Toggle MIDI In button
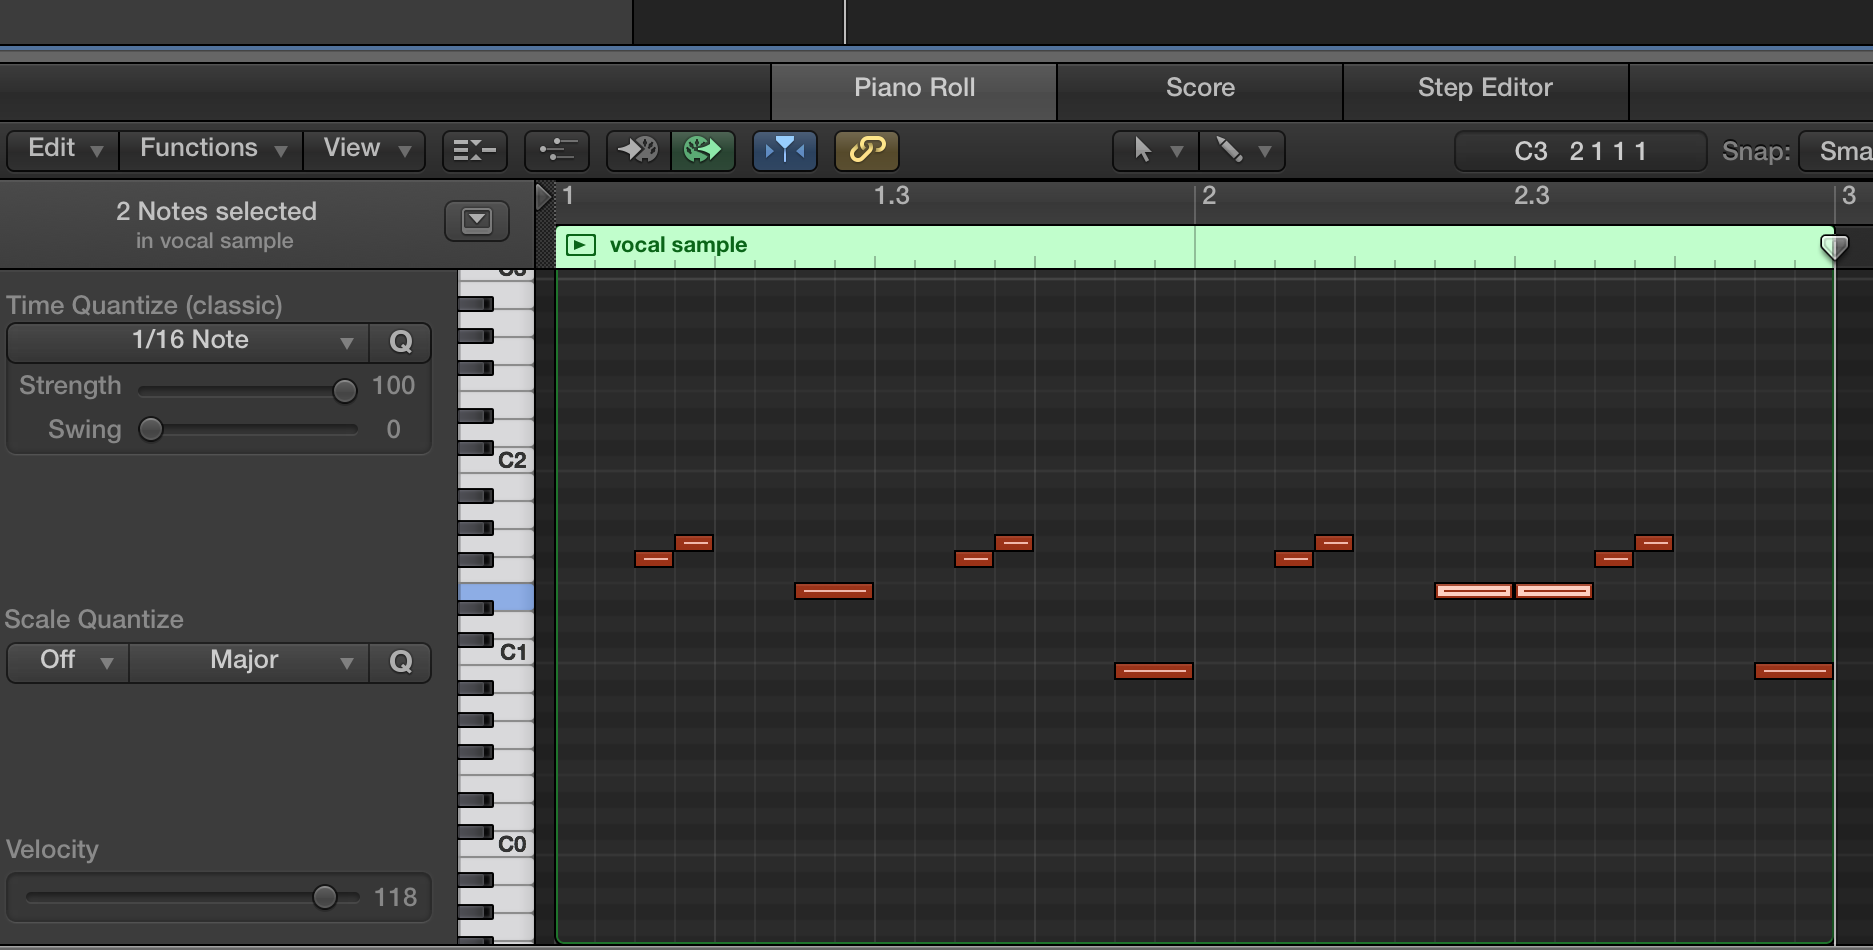 pyautogui.click(x=638, y=151)
